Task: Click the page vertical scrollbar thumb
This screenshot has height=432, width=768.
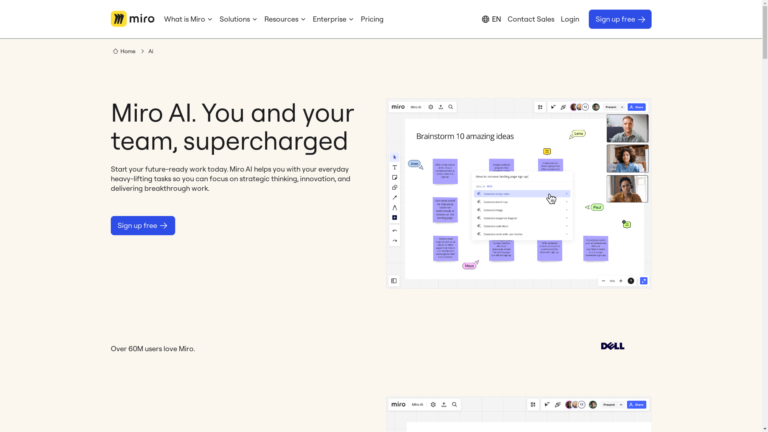Action: (765, 31)
